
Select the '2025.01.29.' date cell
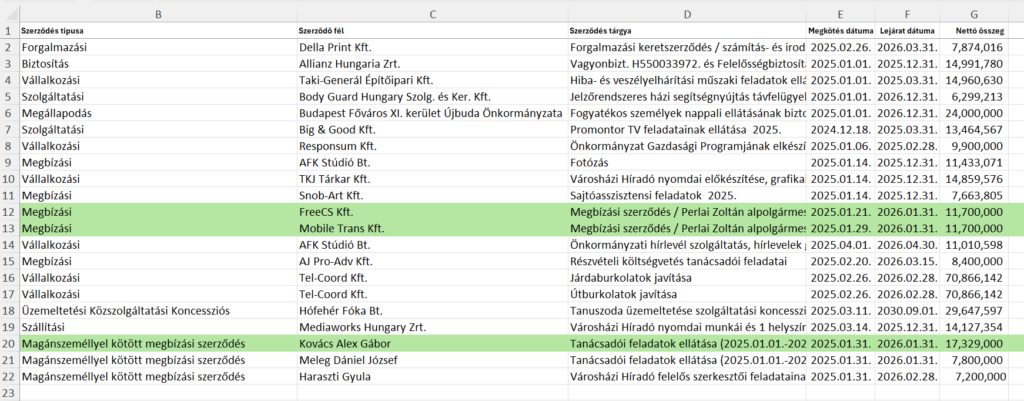(x=840, y=229)
